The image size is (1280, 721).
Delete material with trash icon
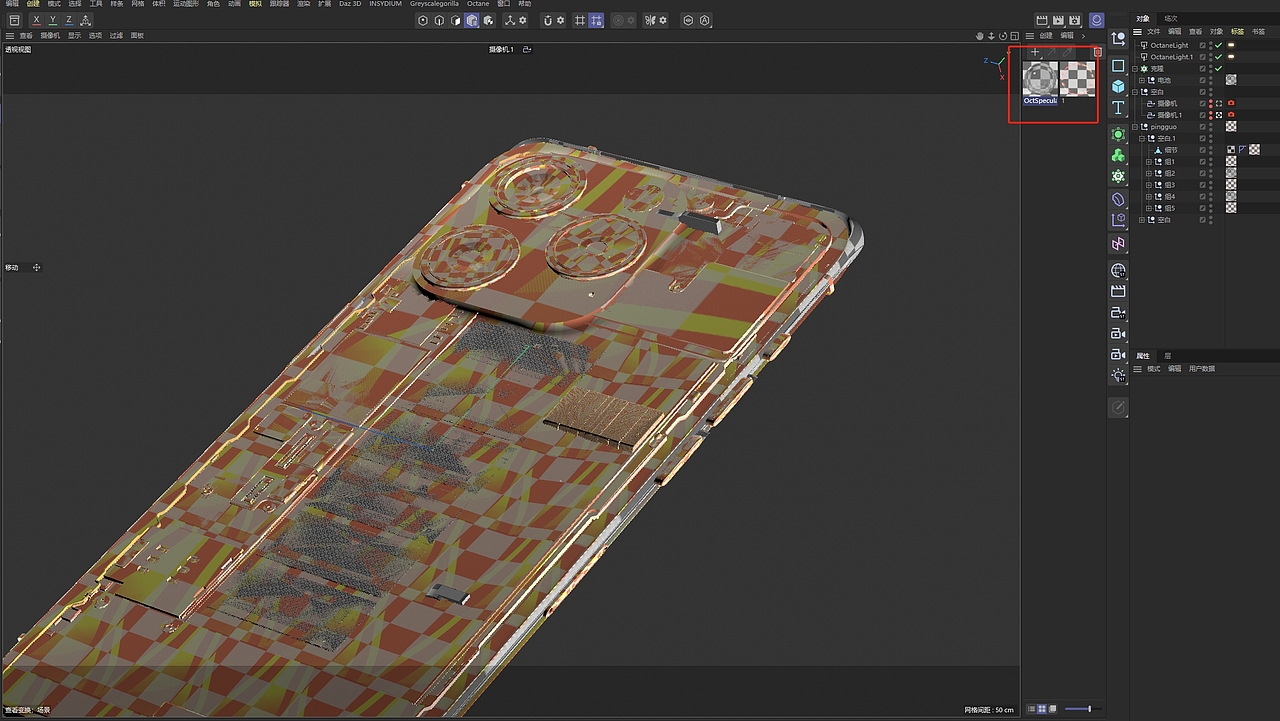1097,52
